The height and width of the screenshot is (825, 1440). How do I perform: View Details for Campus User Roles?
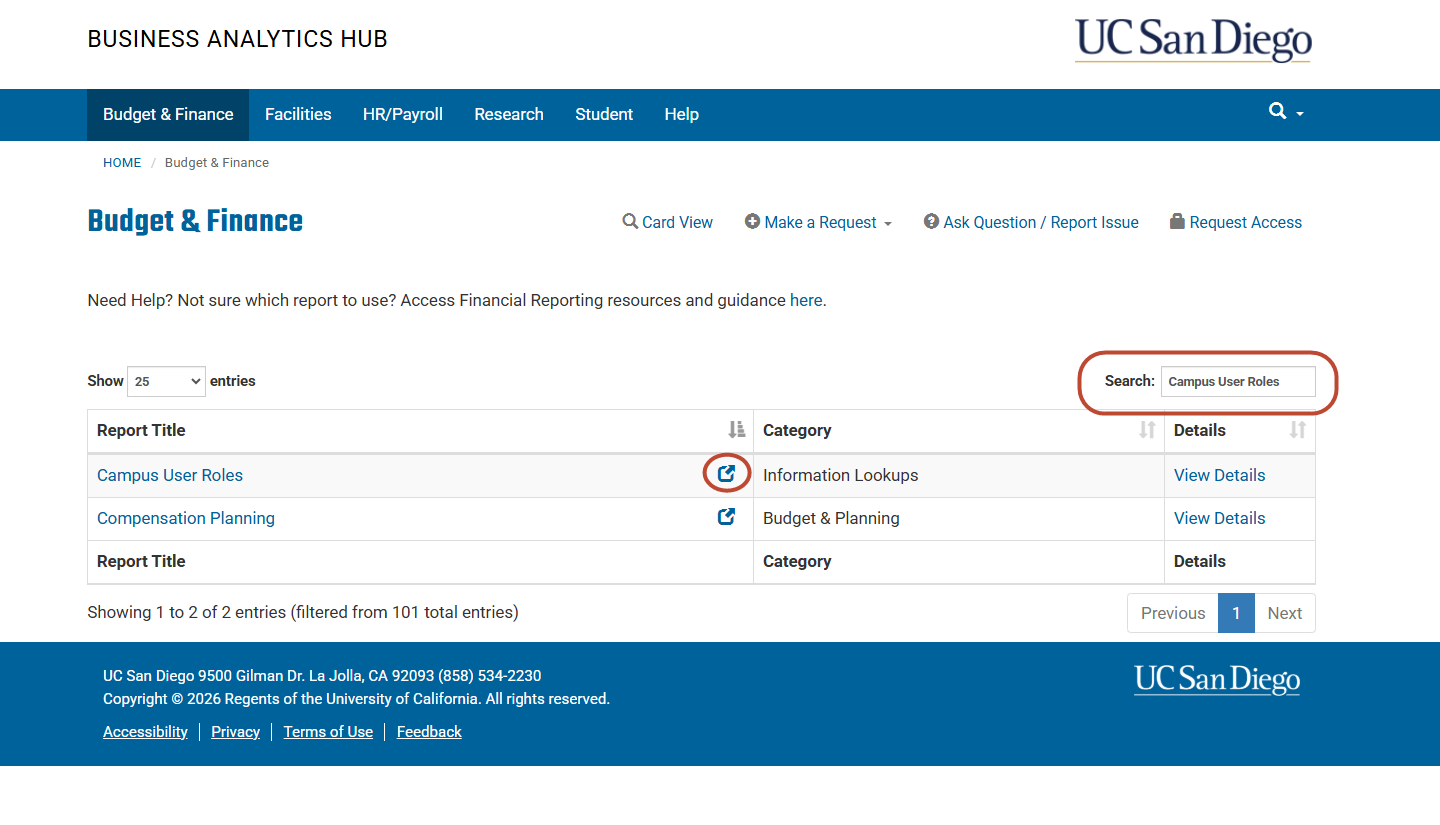1219,475
